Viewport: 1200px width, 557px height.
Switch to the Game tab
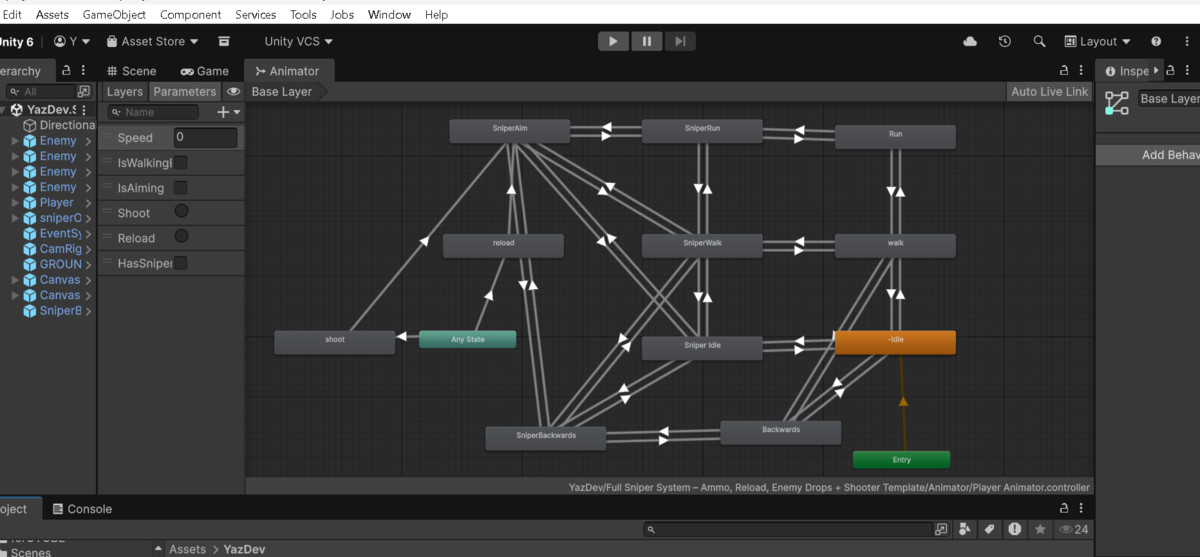click(205, 71)
